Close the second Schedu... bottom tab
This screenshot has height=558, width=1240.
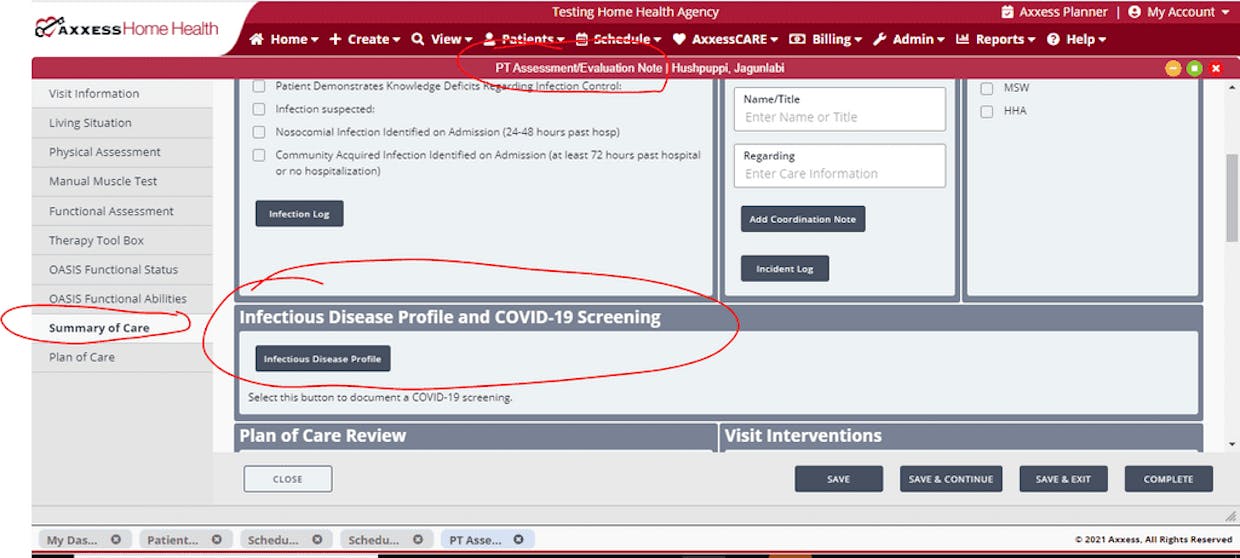click(x=419, y=540)
